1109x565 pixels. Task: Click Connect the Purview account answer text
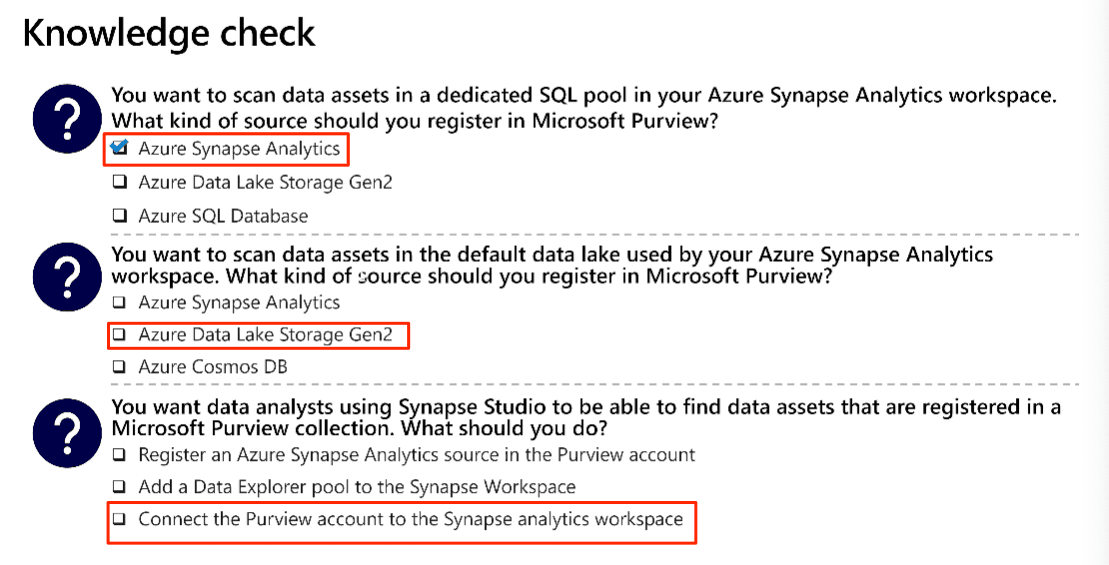pos(411,520)
